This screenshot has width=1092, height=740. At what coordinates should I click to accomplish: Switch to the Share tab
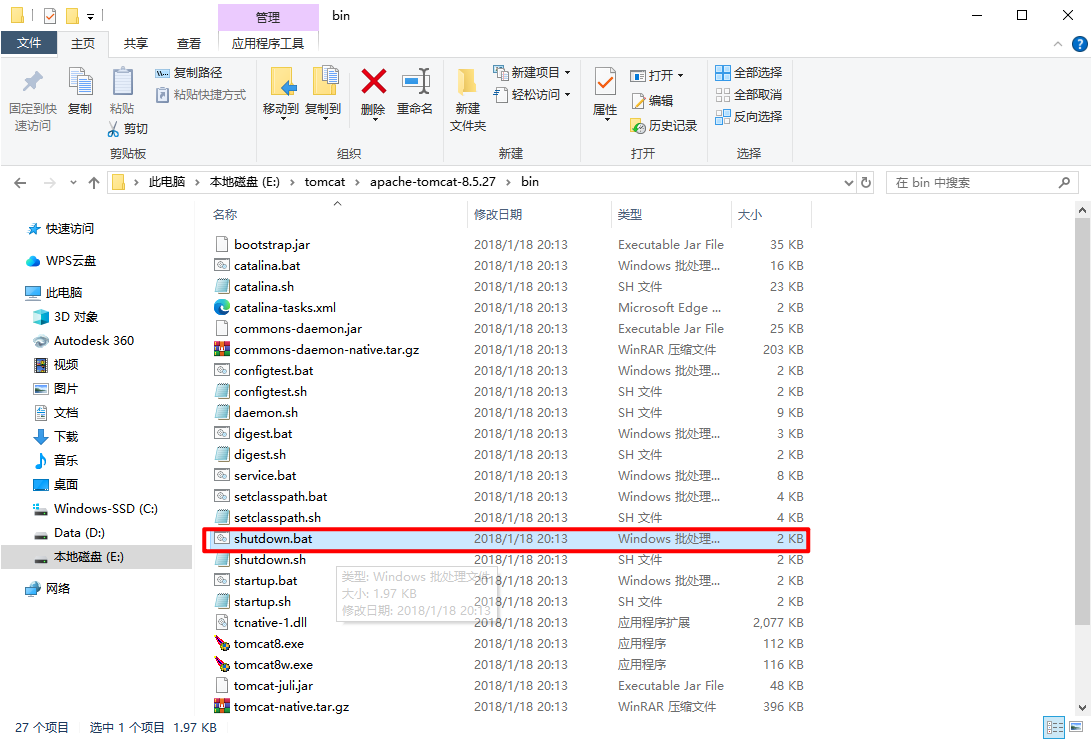(136, 44)
